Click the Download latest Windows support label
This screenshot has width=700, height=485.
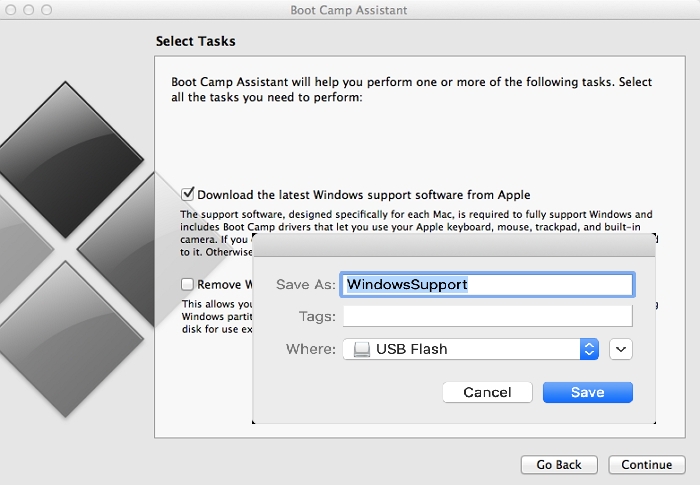point(364,195)
